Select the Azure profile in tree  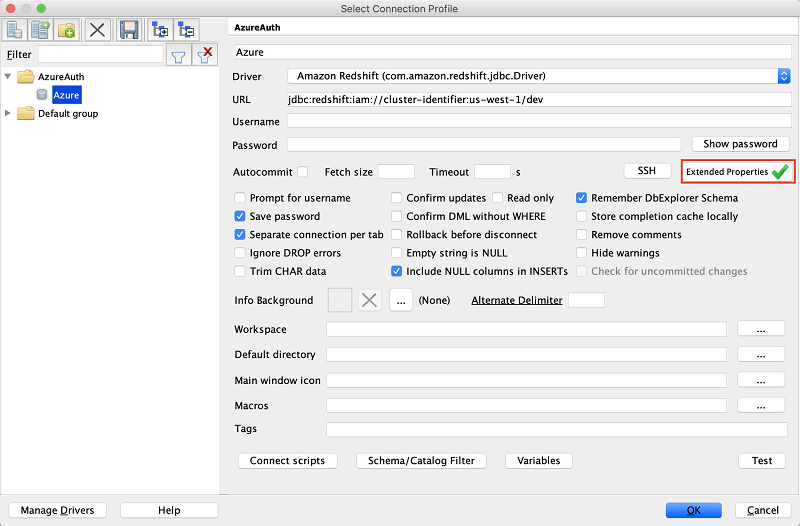[66, 95]
